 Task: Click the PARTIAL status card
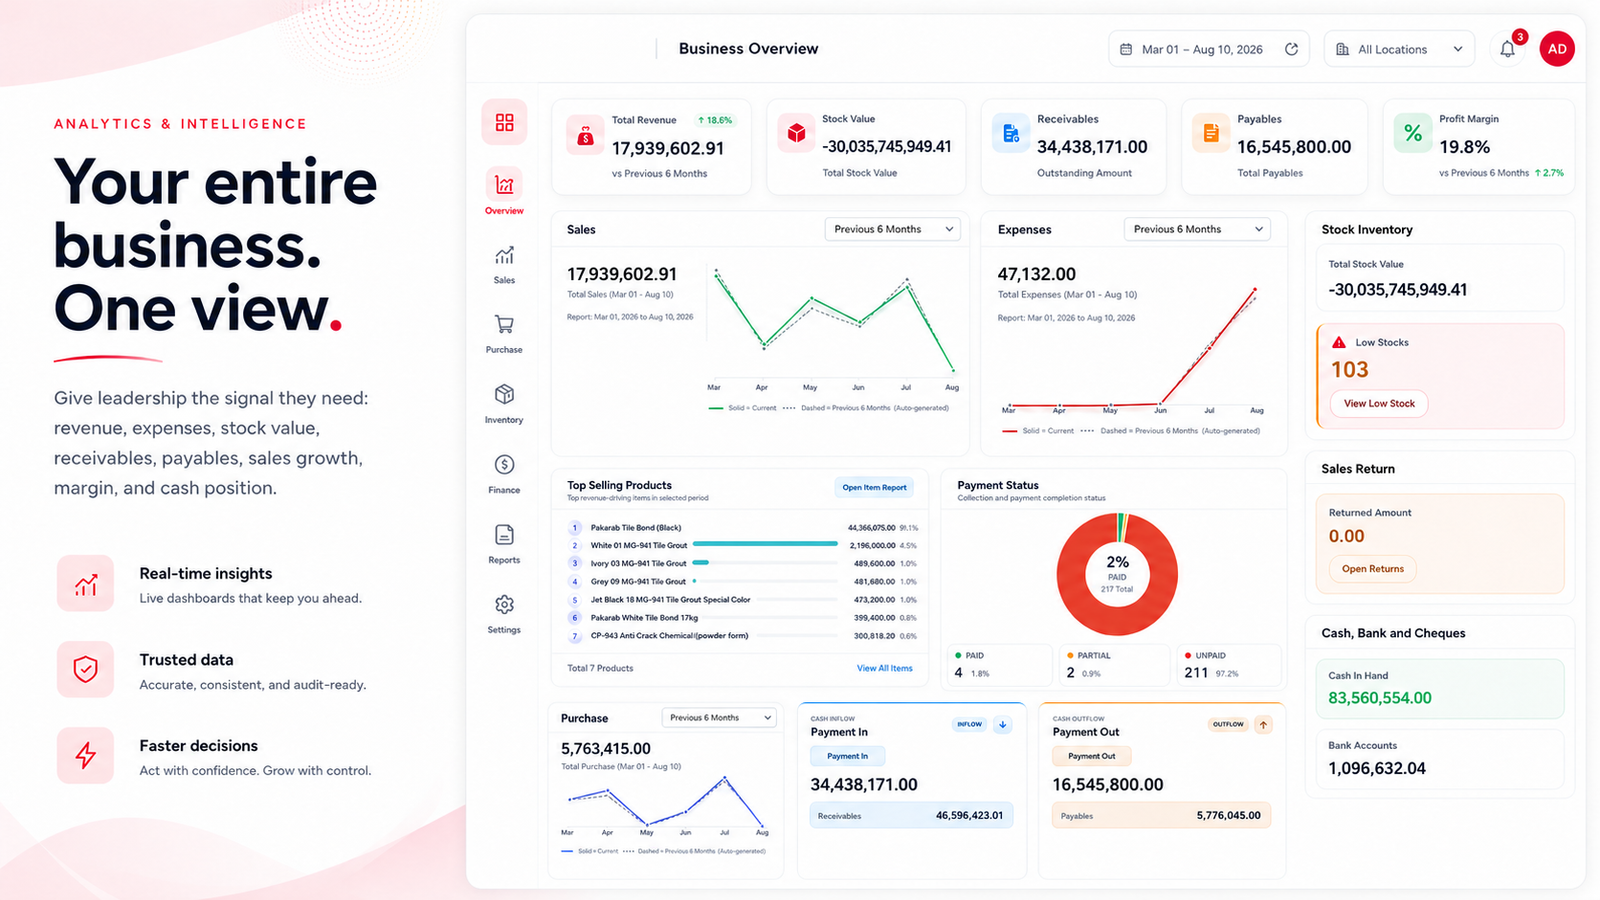[x=1114, y=665]
